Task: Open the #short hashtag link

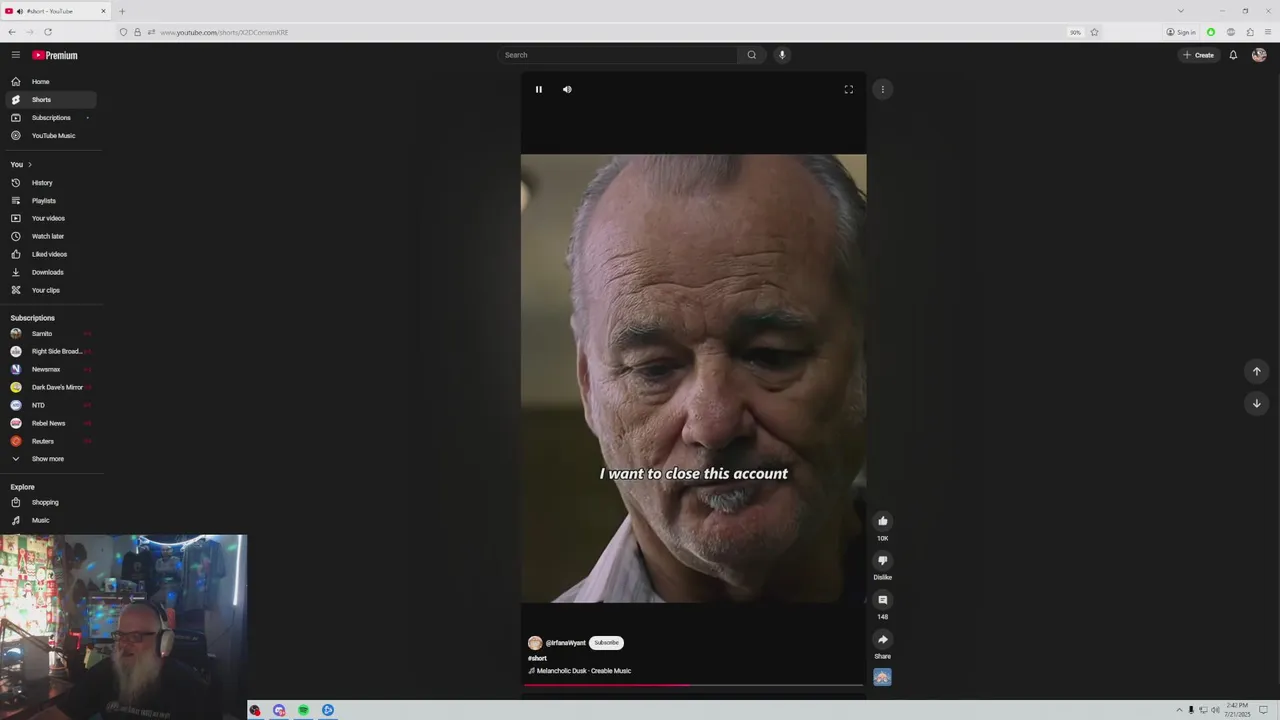Action: coord(538,658)
